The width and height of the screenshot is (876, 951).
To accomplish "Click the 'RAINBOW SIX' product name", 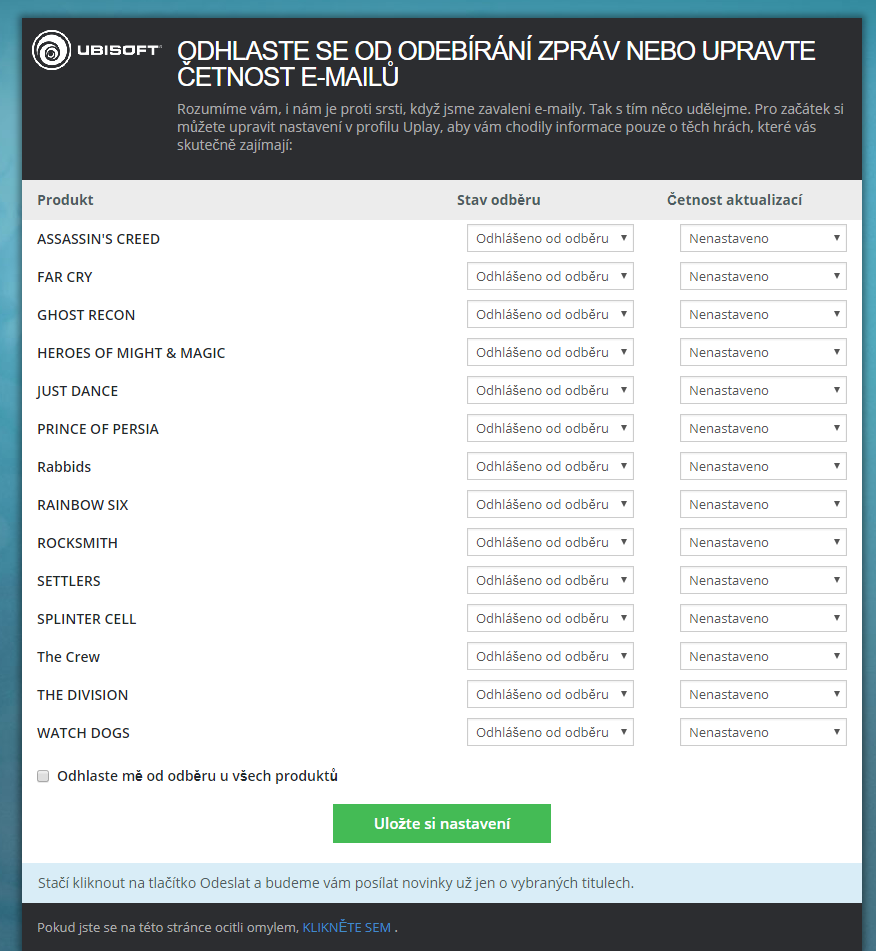I will [83, 505].
